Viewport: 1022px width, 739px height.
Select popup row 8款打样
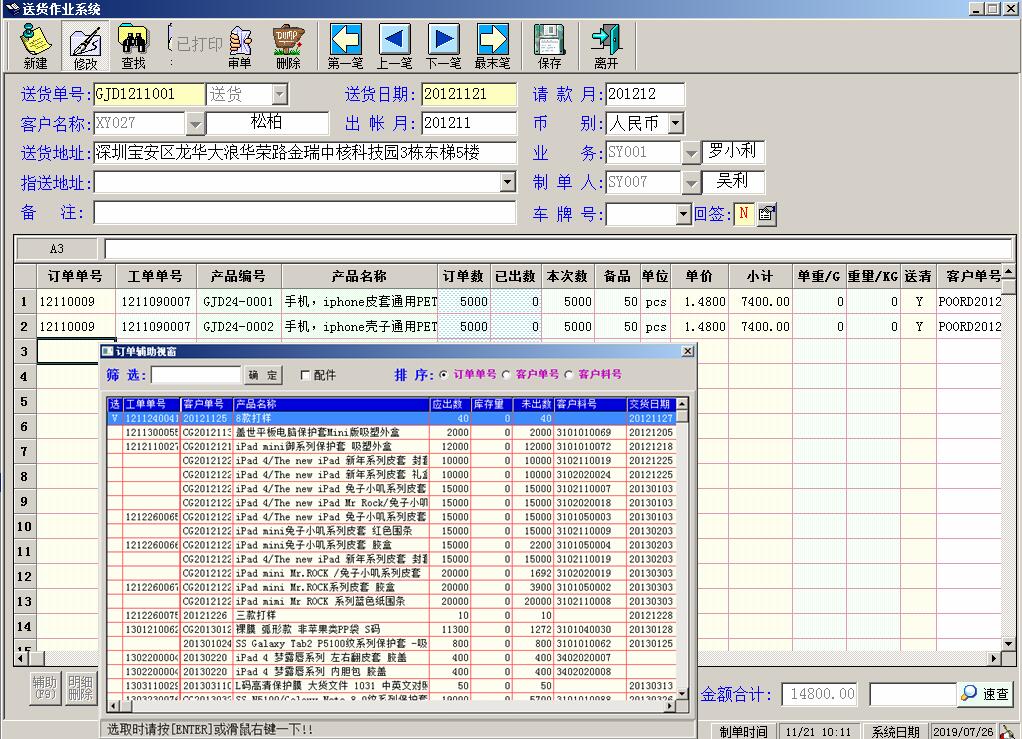tap(391, 418)
